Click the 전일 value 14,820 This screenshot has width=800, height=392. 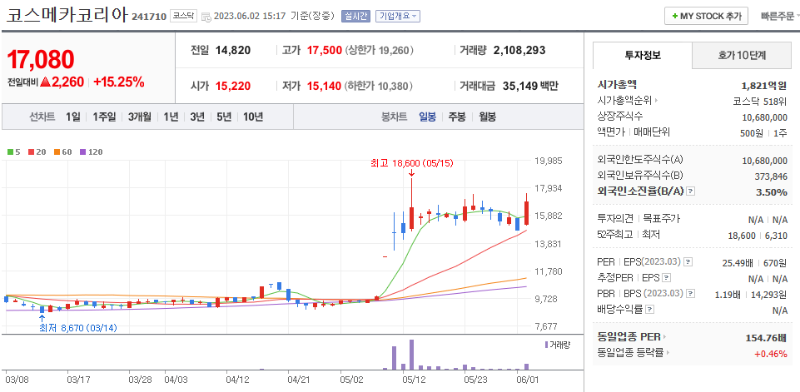(233, 50)
